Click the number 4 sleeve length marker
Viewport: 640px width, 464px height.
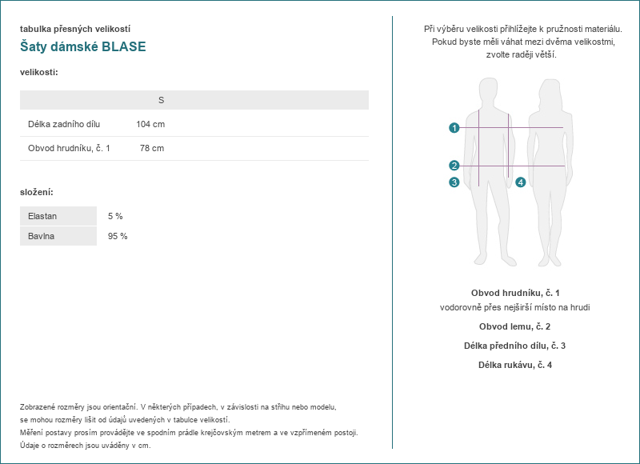click(x=520, y=182)
